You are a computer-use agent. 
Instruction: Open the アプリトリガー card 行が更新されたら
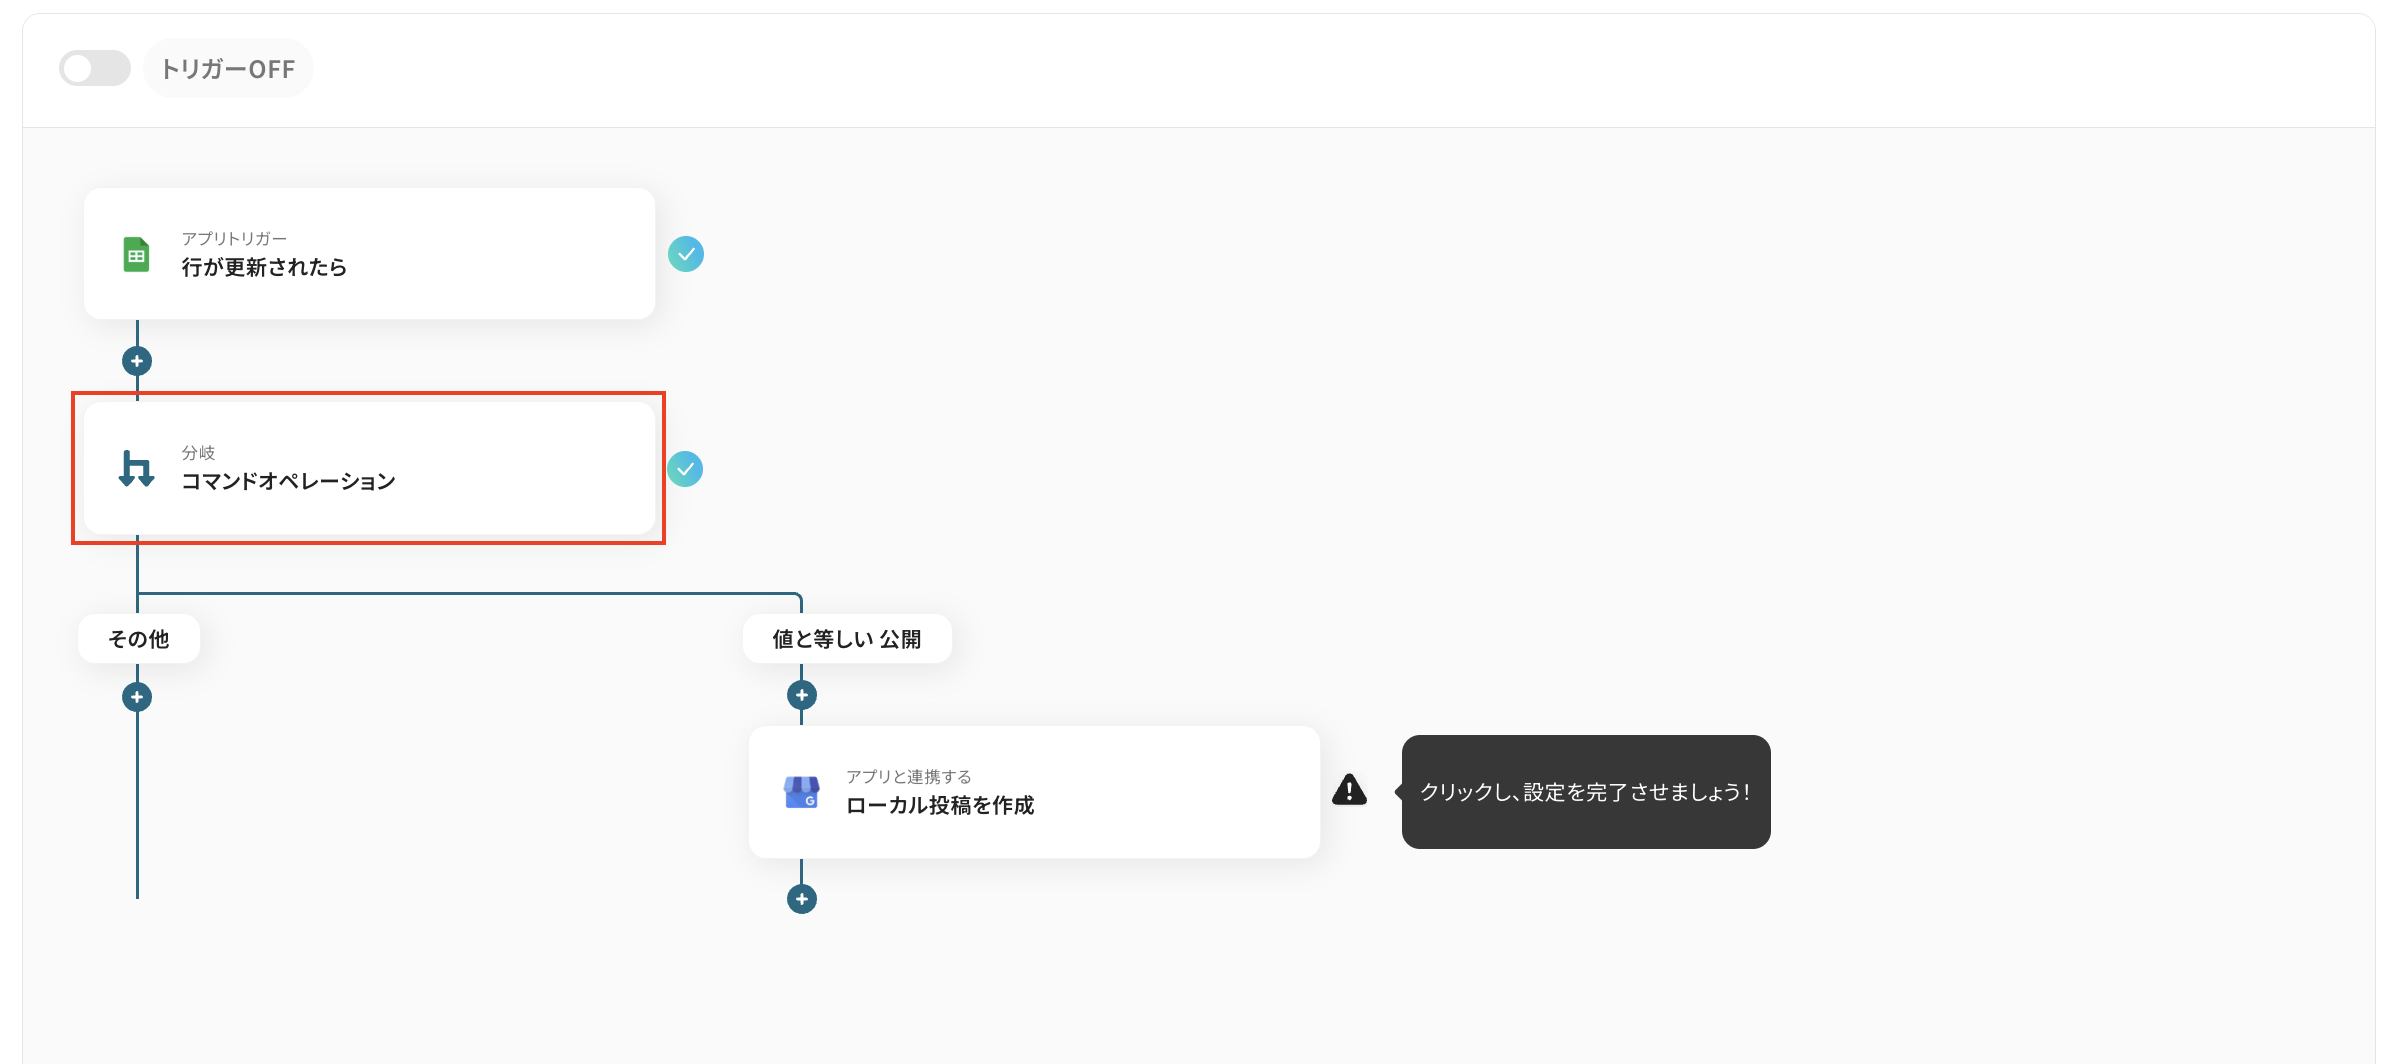[x=368, y=254]
